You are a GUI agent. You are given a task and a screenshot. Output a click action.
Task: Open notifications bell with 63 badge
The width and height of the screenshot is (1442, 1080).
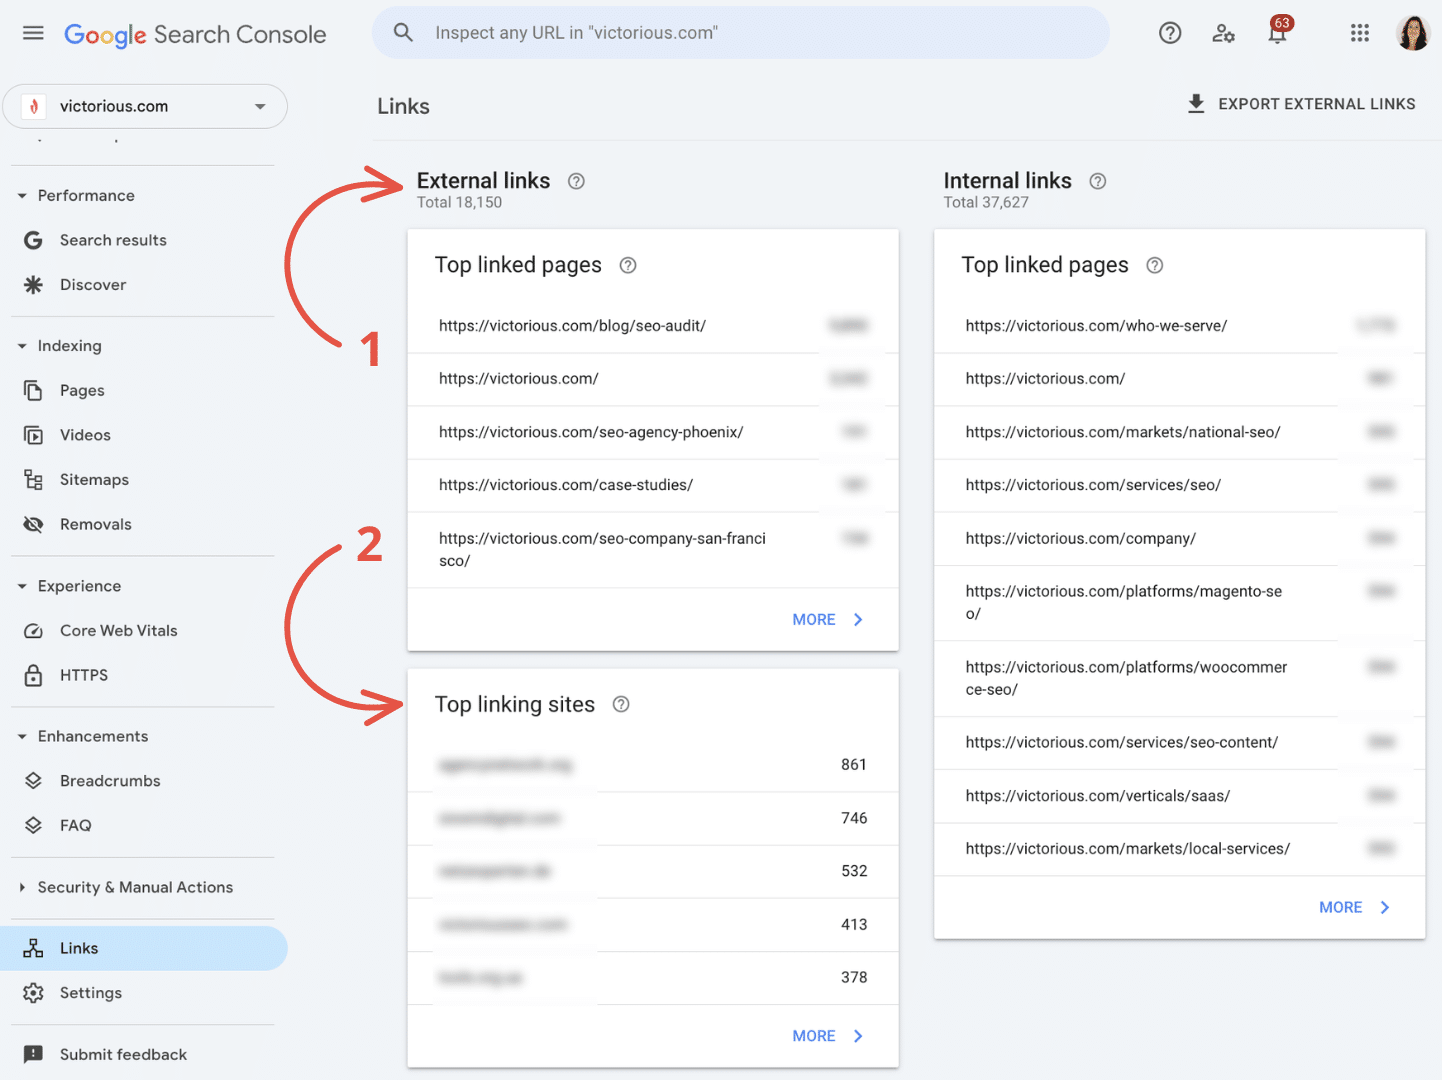pos(1278,31)
